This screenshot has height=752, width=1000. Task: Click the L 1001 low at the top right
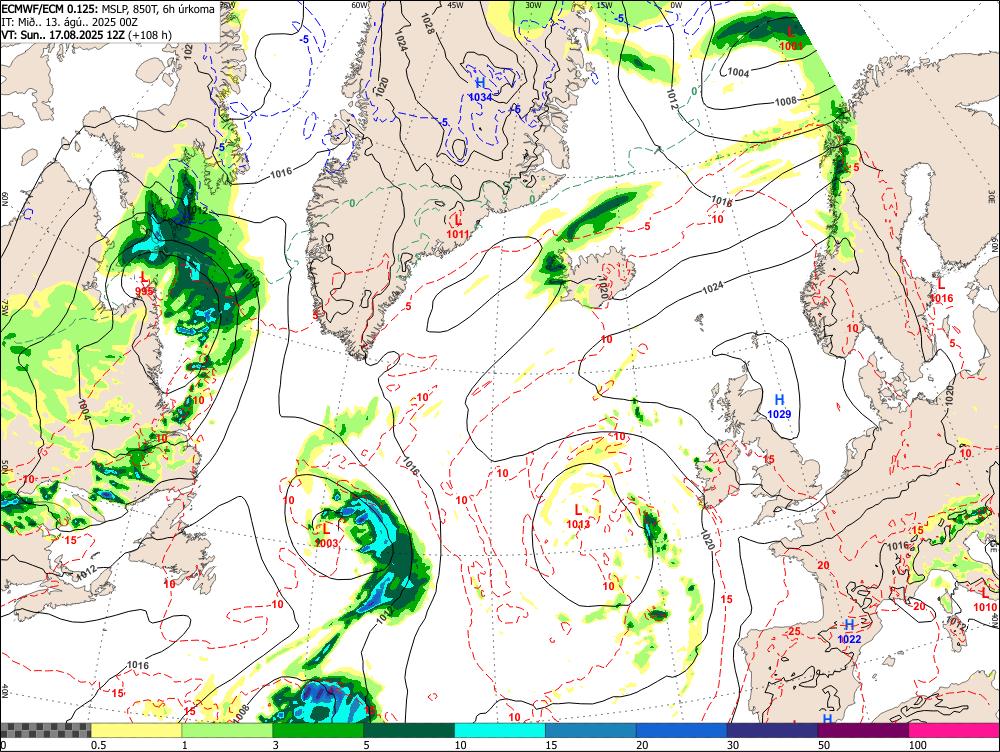coord(791,38)
